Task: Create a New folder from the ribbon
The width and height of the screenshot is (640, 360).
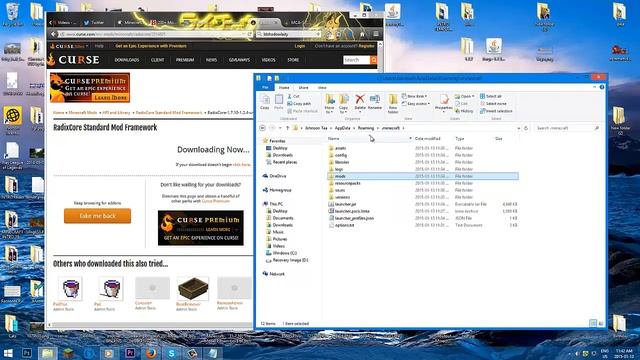Action: [393, 104]
